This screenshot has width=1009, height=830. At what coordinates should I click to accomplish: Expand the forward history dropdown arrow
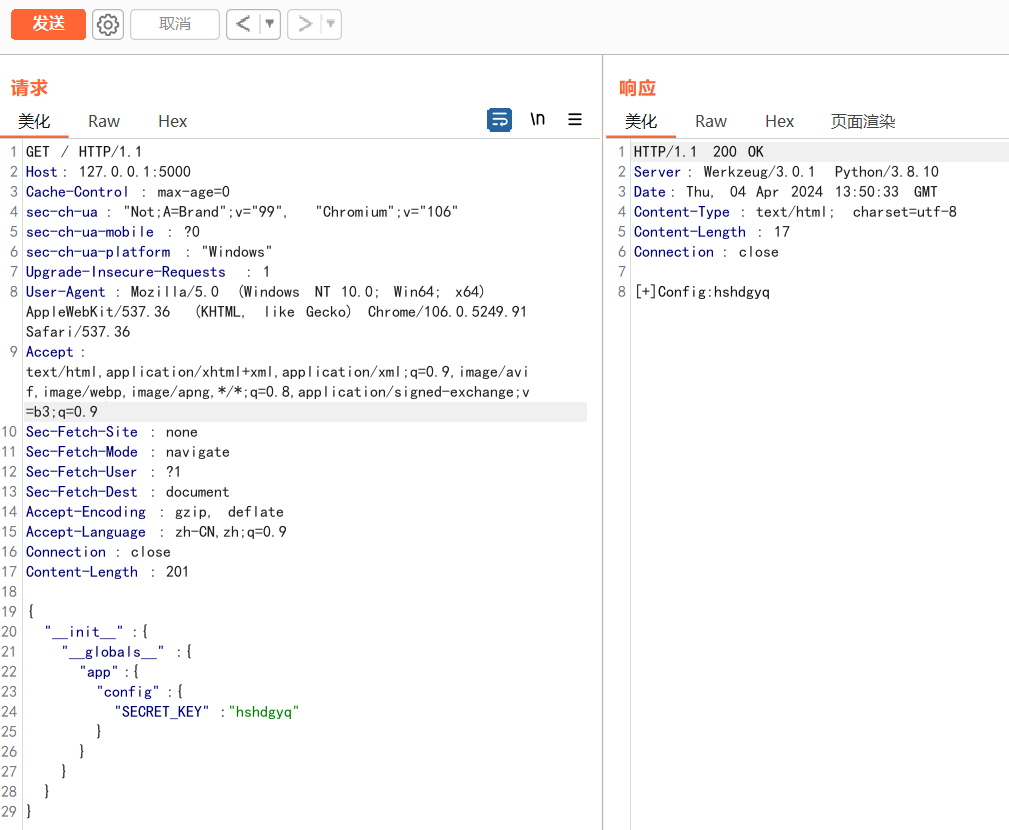coord(331,24)
